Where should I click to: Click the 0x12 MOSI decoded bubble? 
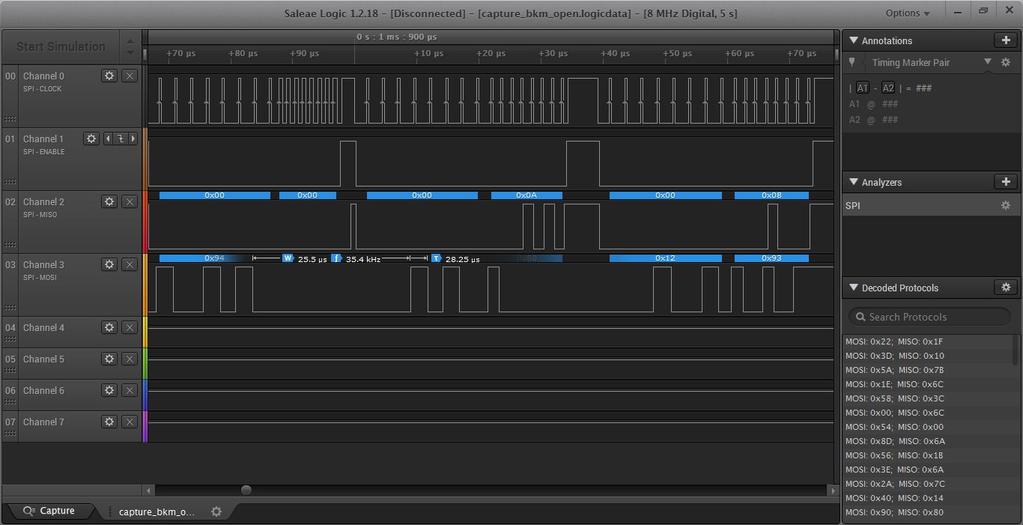pyautogui.click(x=665, y=258)
